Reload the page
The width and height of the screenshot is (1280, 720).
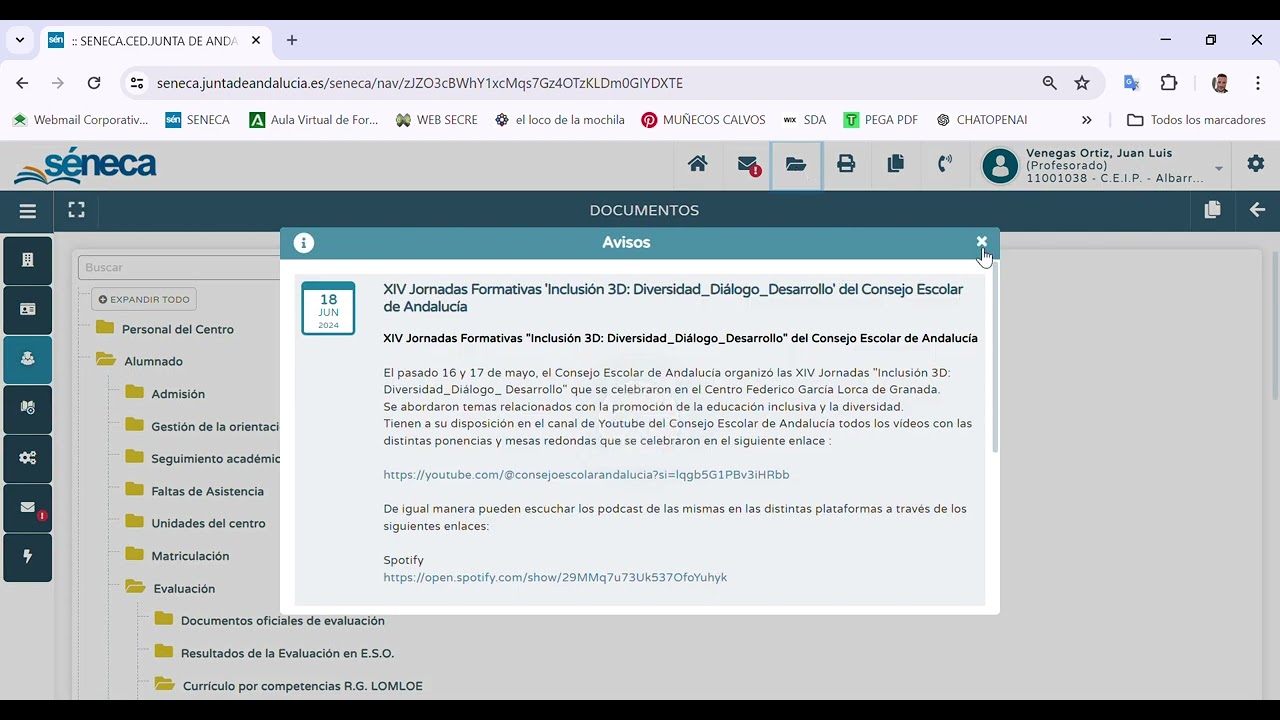click(94, 83)
